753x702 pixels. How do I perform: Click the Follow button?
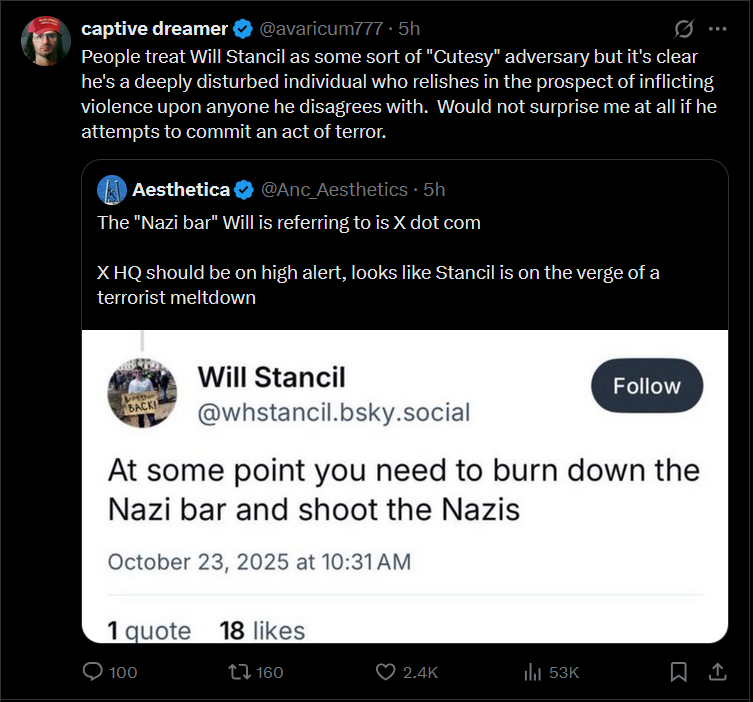pyautogui.click(x=647, y=386)
